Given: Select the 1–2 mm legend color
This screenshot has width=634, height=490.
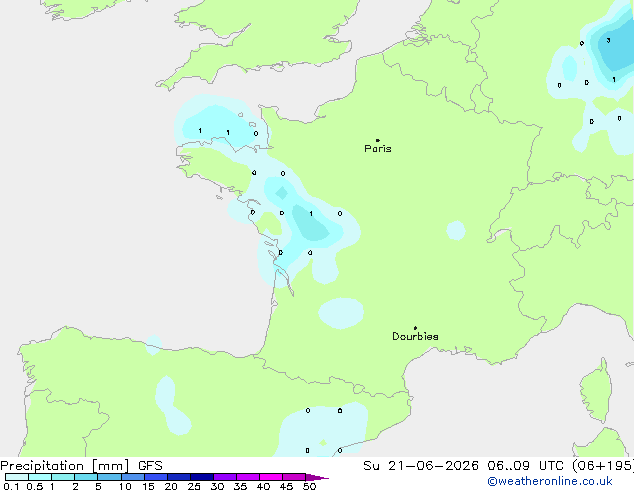Looking at the screenshot, I should click(x=63, y=477).
